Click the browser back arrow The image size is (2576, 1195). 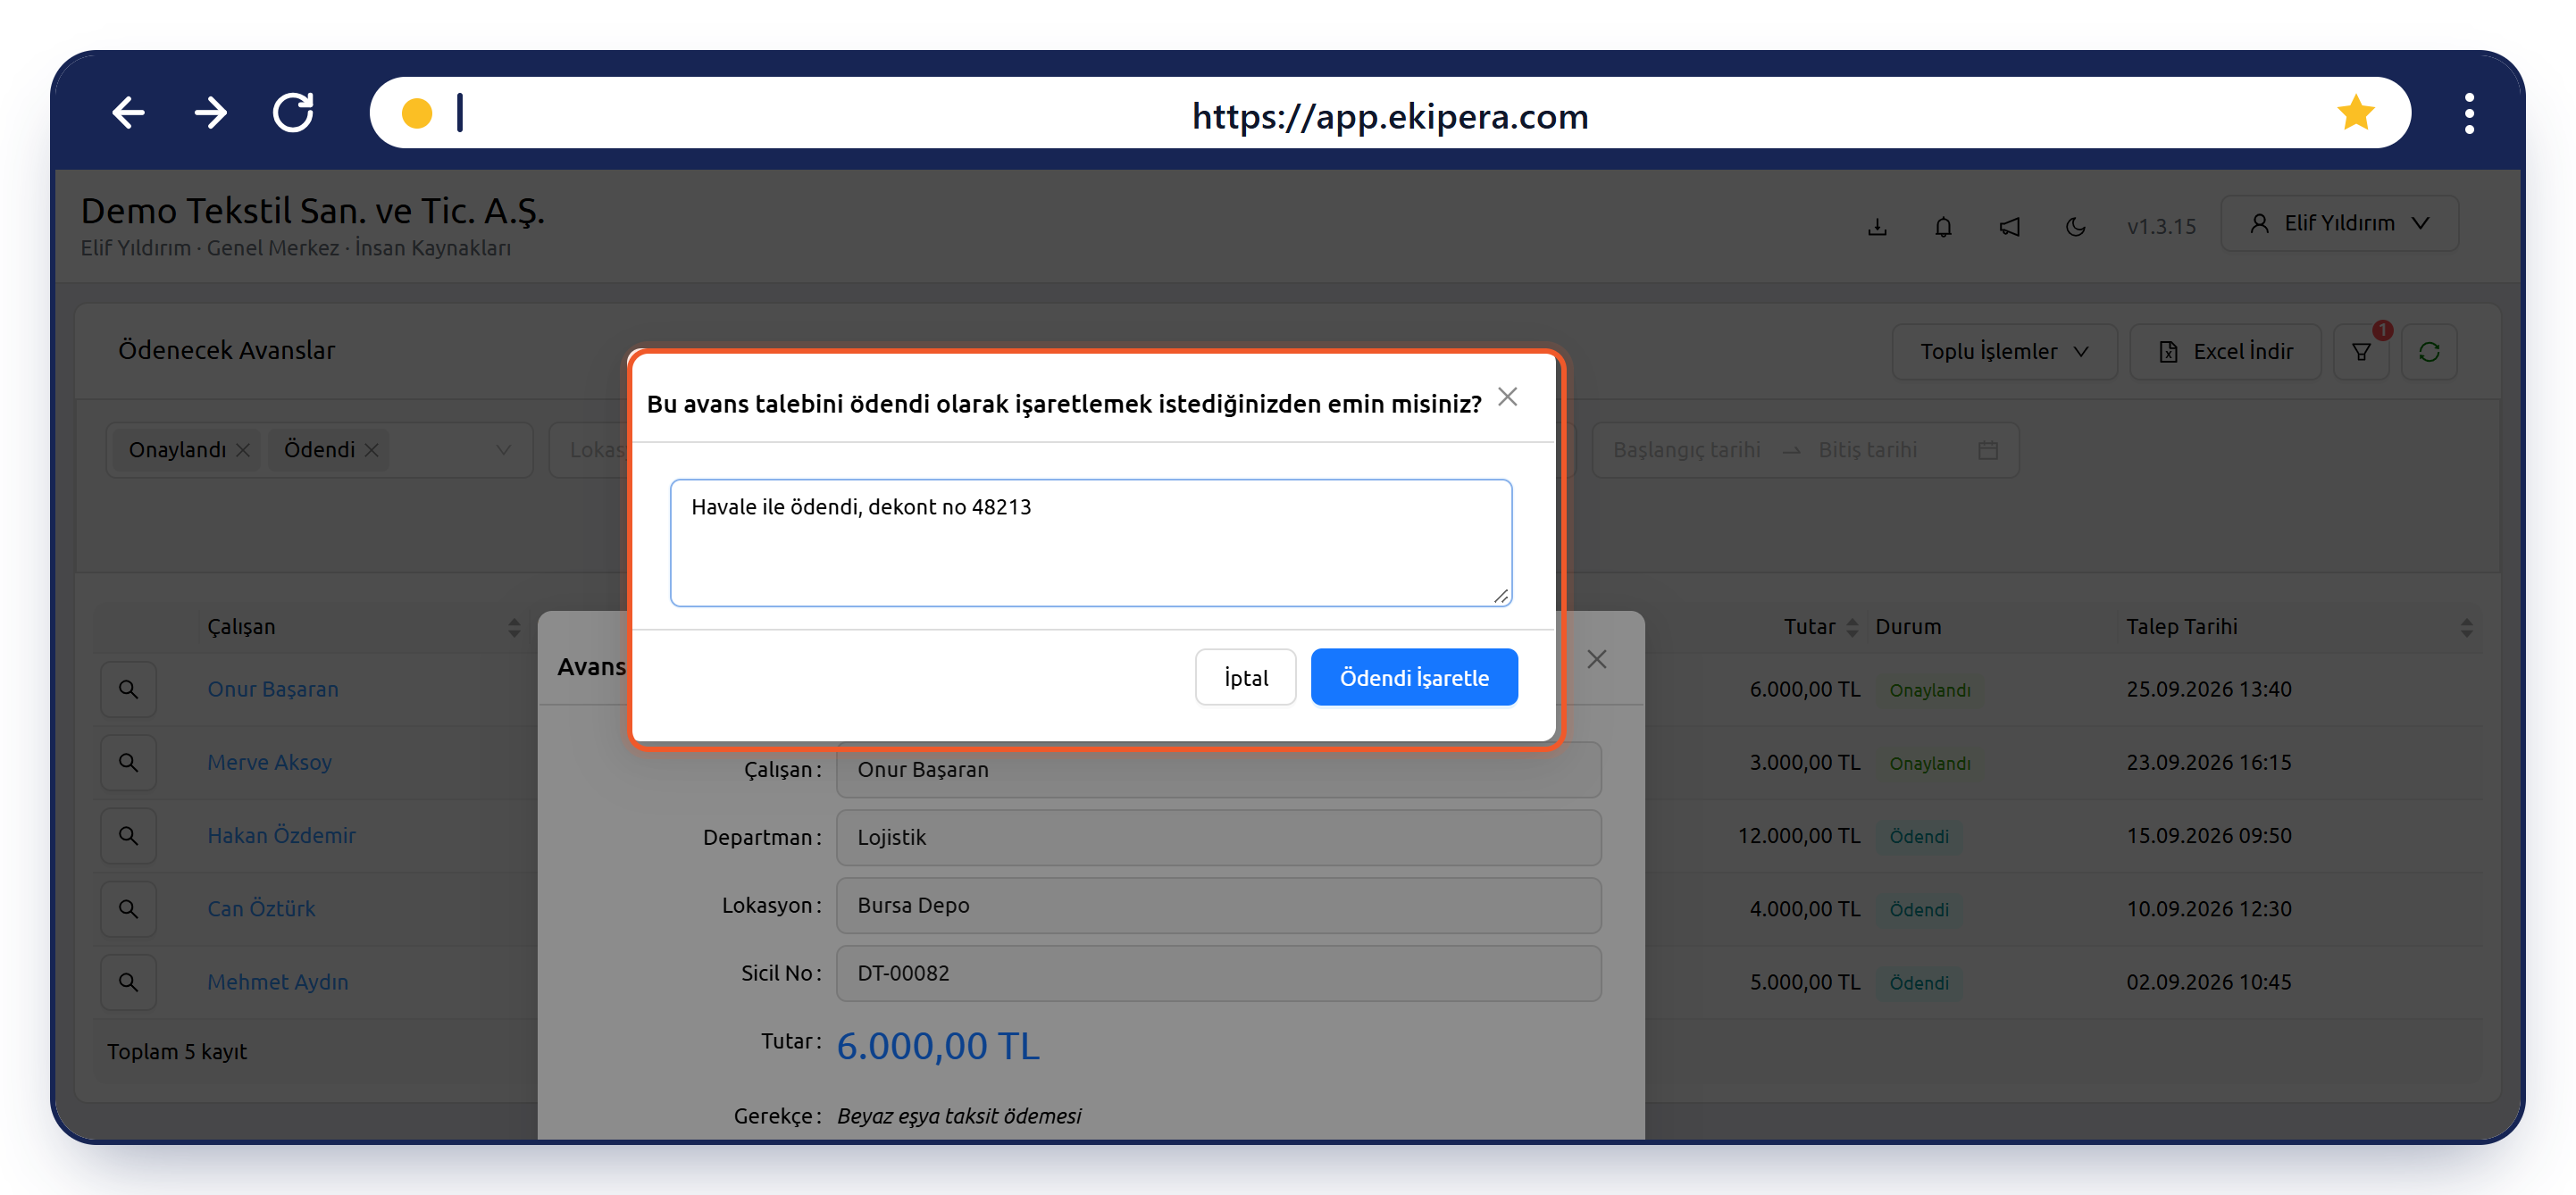[x=128, y=113]
